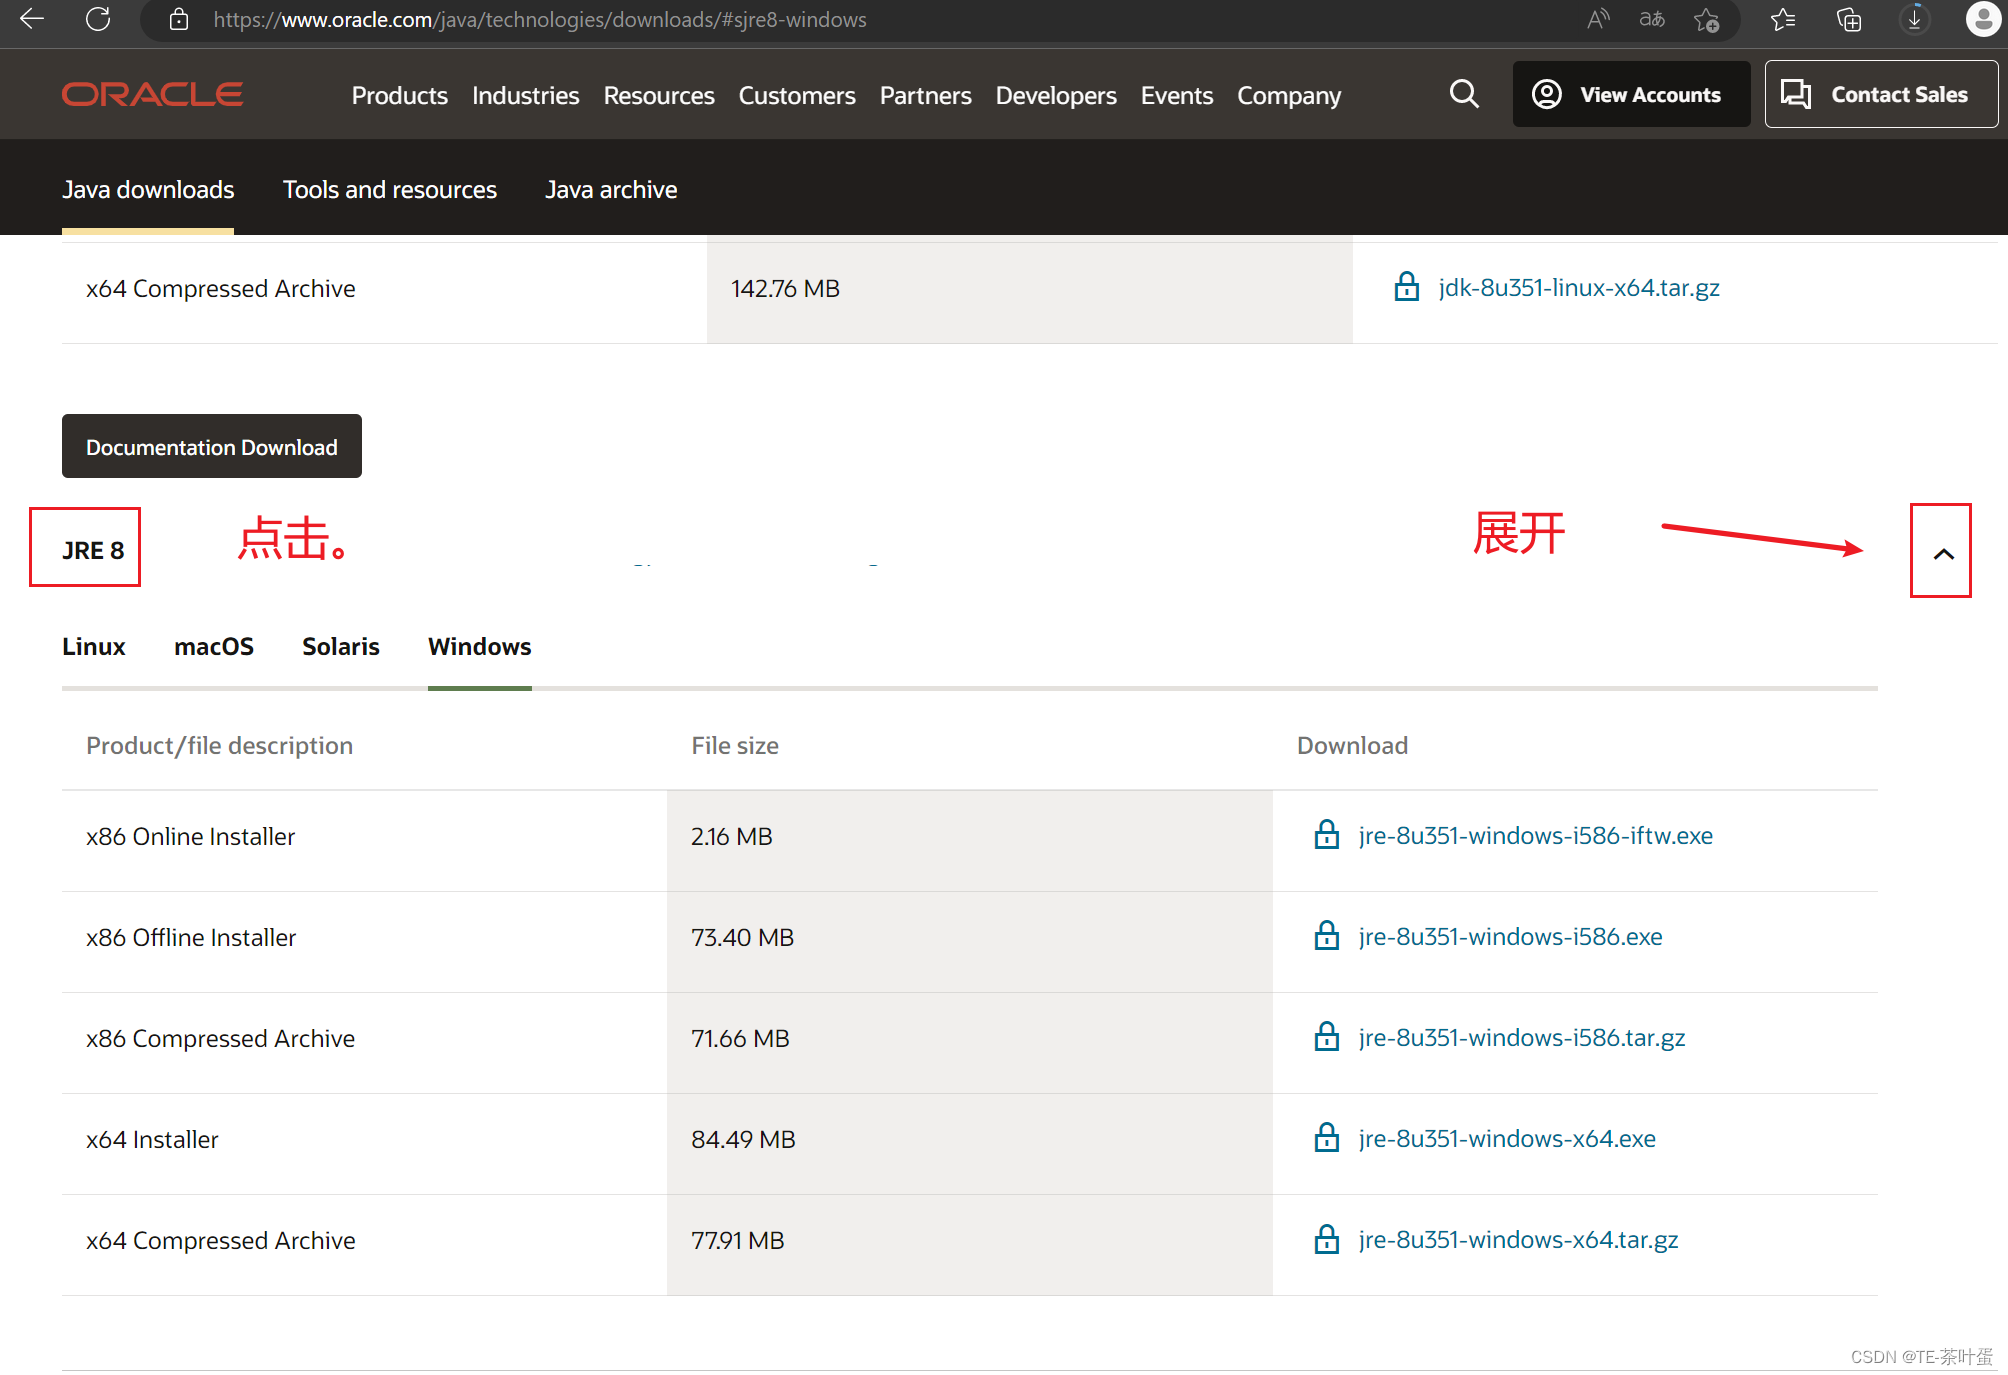Download jre-8u351-windows-i586-iftw.exe link

coord(1535,835)
